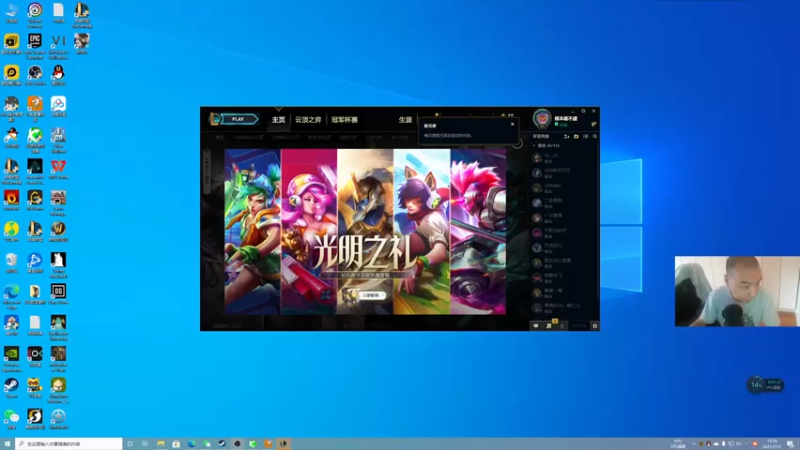Select the WPS Office desktop icon

[x=58, y=169]
